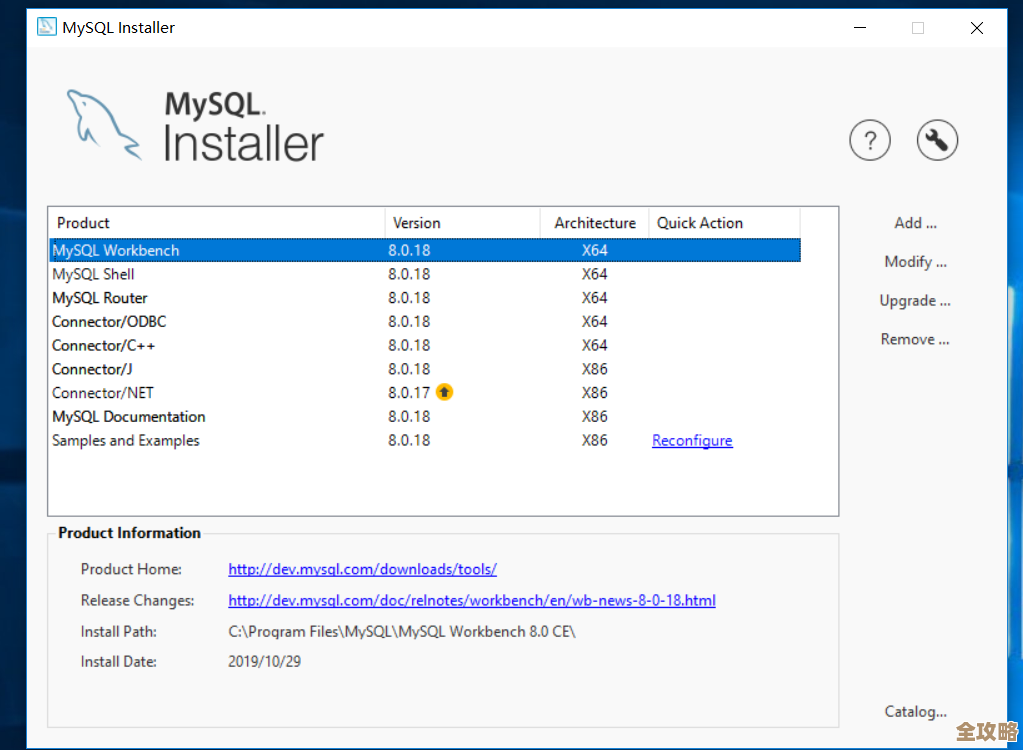Open the Workbench 8.0.18 release notes link

tap(471, 600)
